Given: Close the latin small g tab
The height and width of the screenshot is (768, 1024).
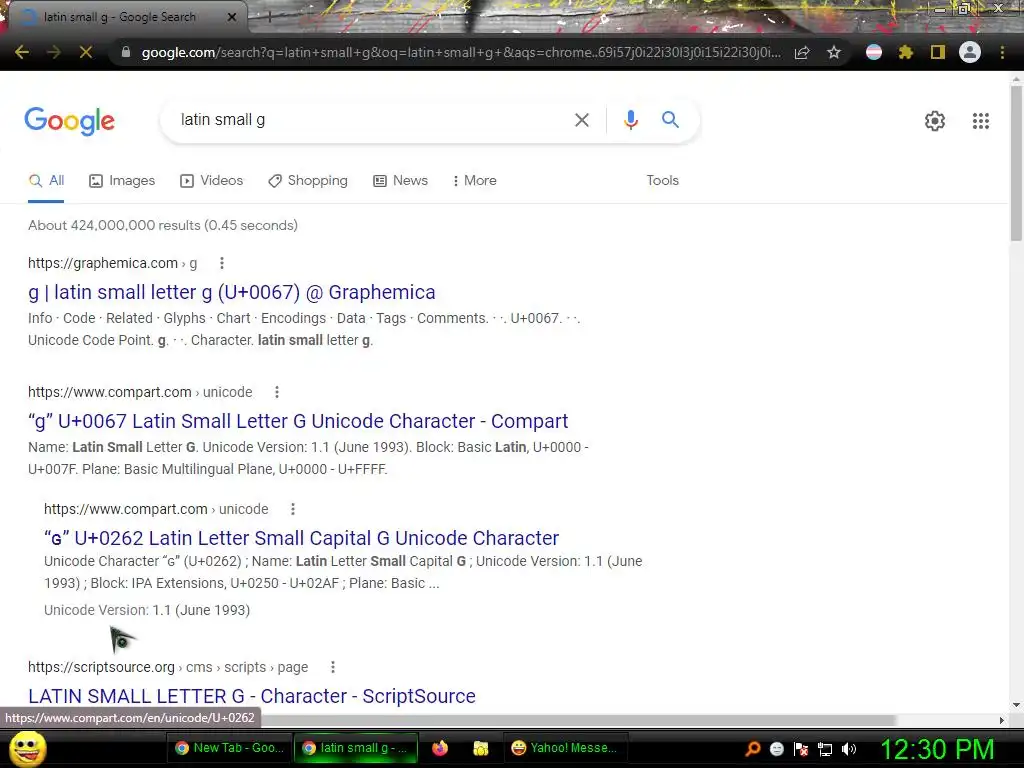Looking at the screenshot, I should pyautogui.click(x=232, y=17).
